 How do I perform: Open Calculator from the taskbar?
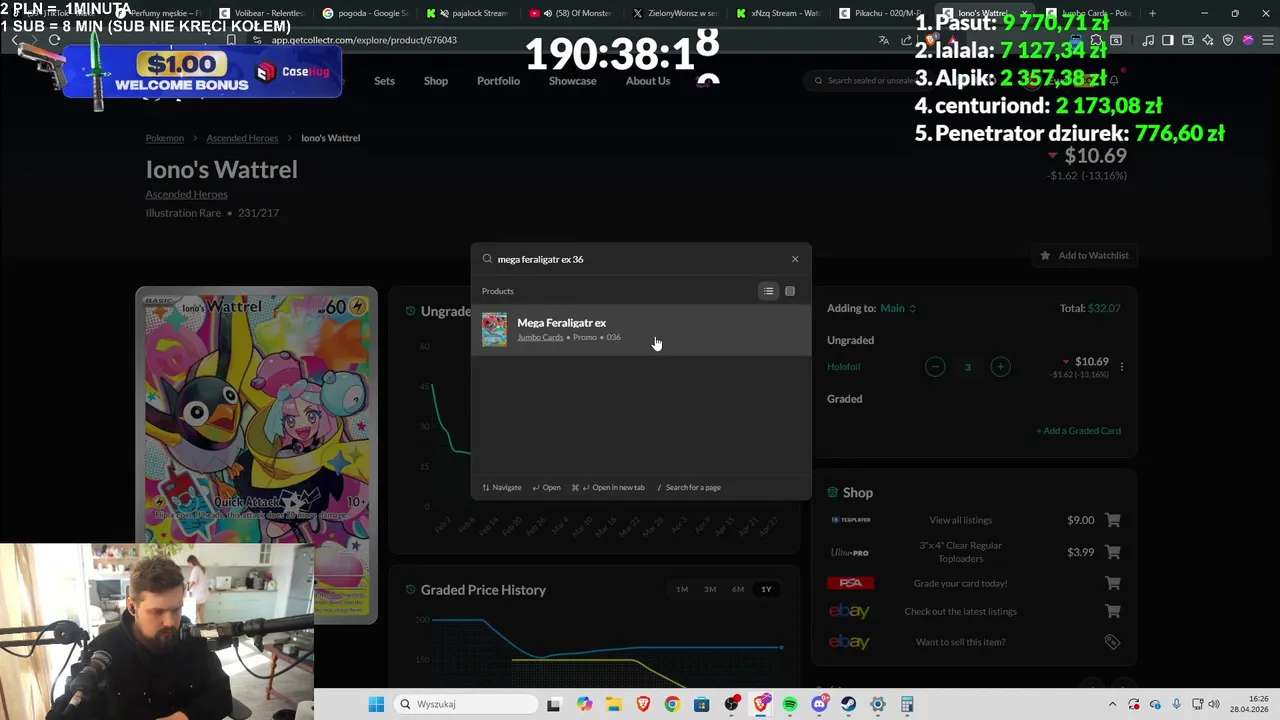(x=907, y=704)
